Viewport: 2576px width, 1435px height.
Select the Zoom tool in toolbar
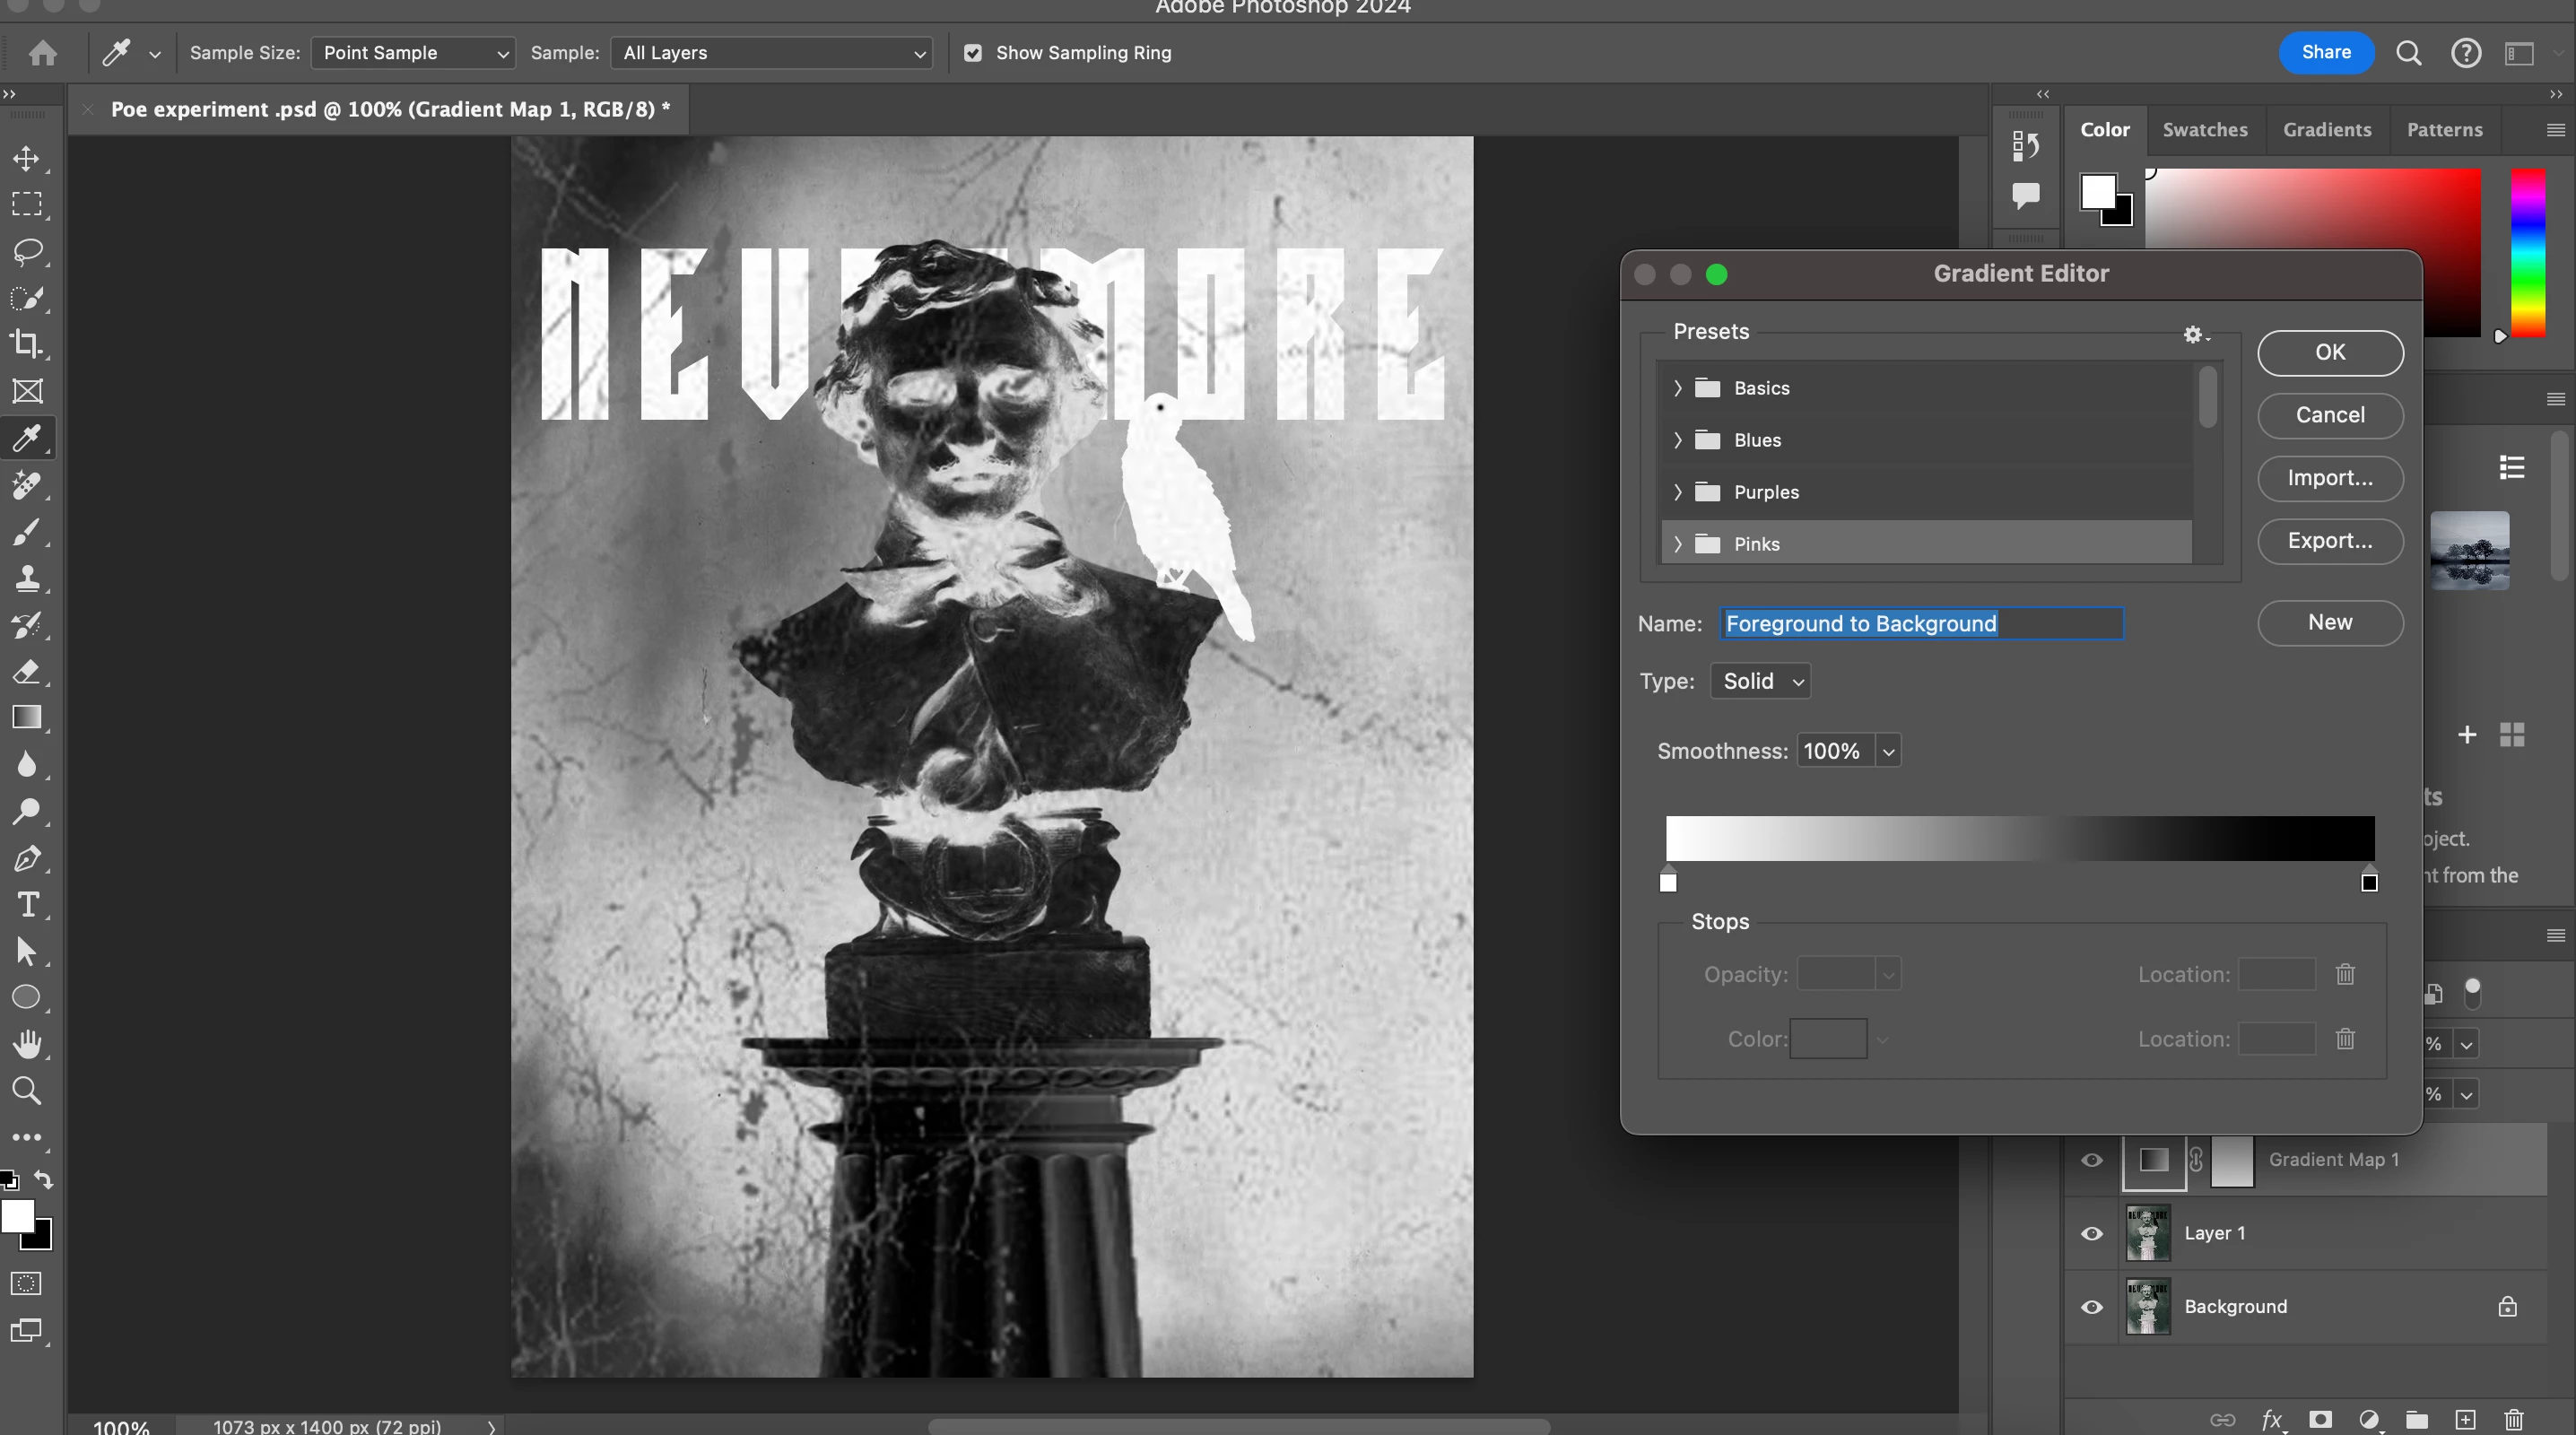click(x=27, y=1090)
